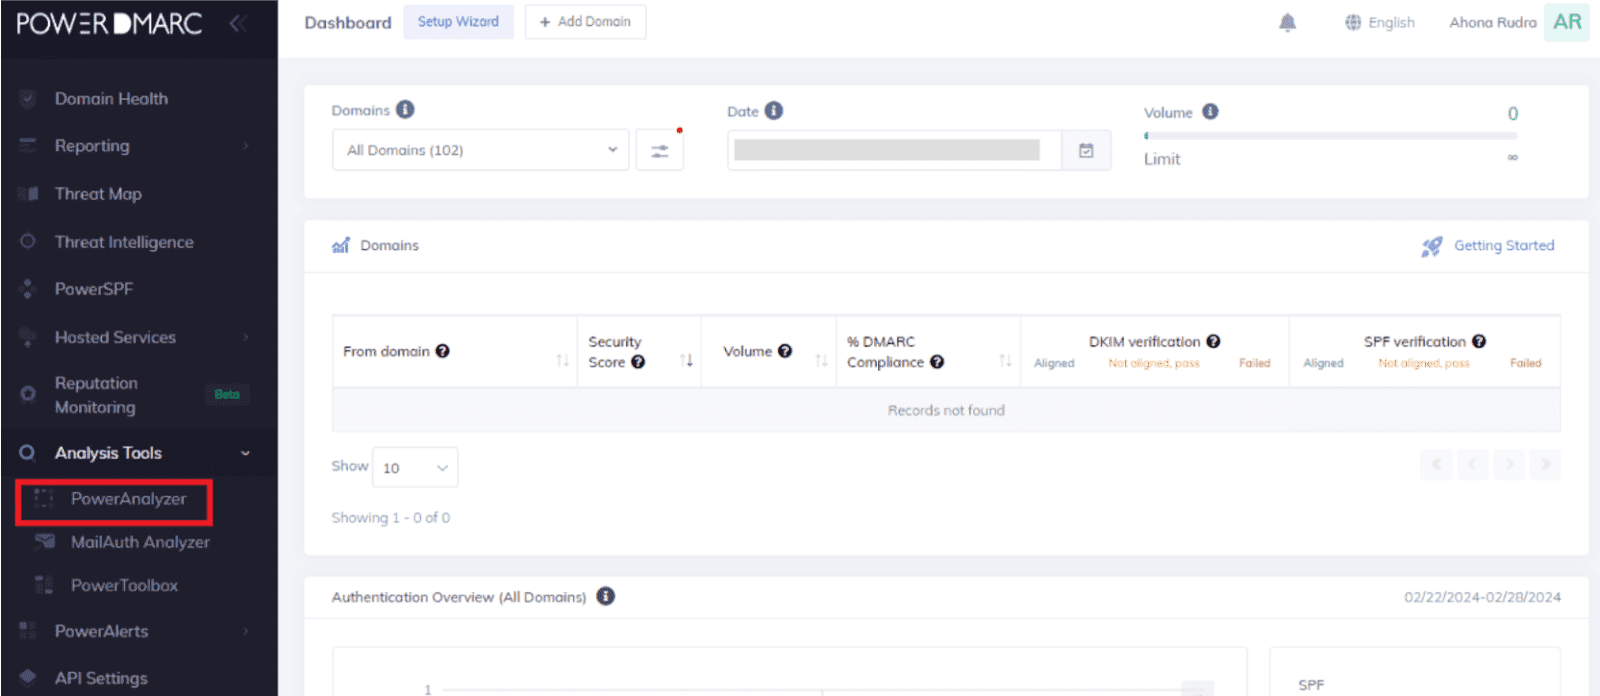The width and height of the screenshot is (1600, 696).
Task: Toggle sort on % DMARC Compliance column
Action: 1005,360
